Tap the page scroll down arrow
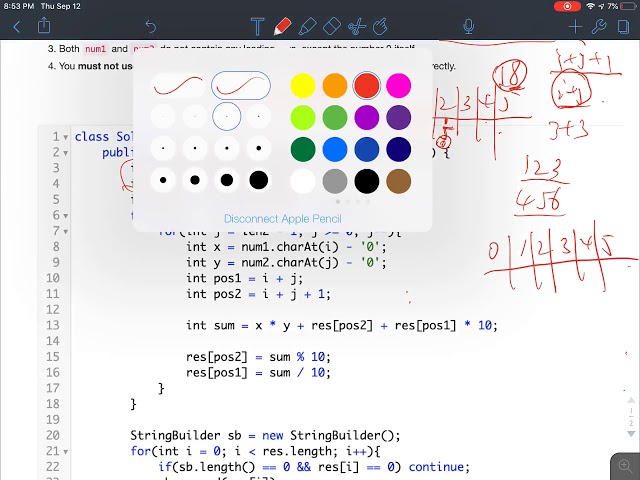Image resolution: width=640 pixels, height=480 pixels. pos(631,434)
